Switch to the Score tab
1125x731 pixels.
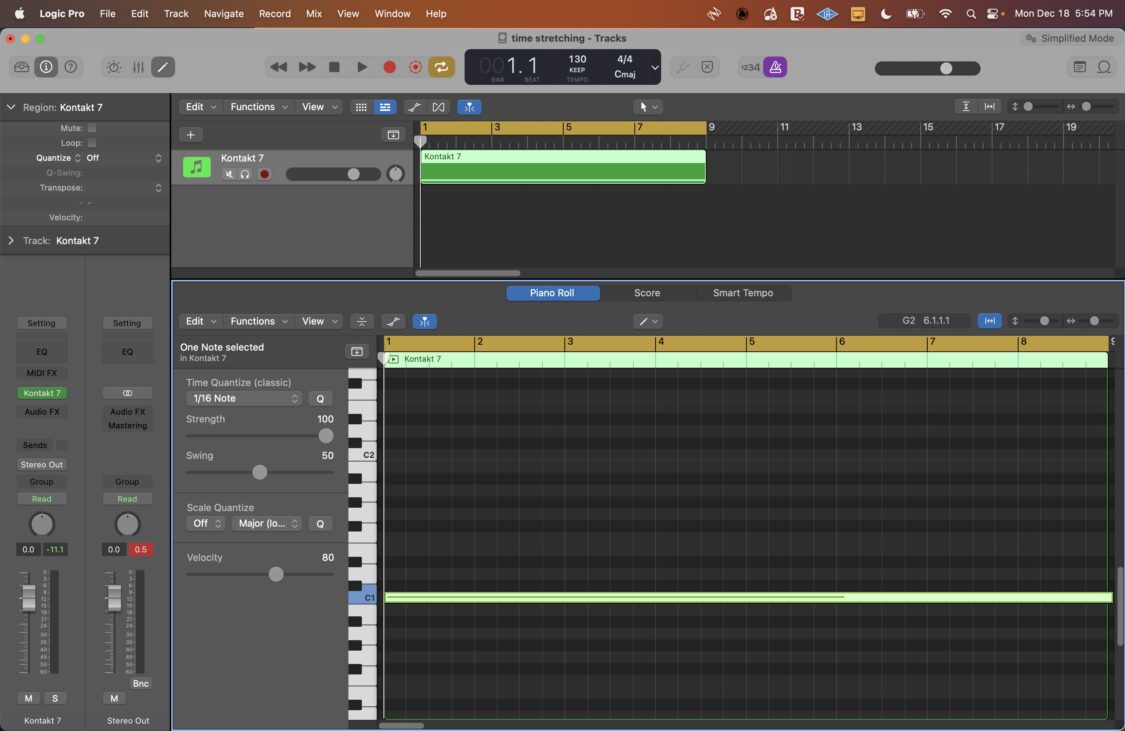click(647, 292)
